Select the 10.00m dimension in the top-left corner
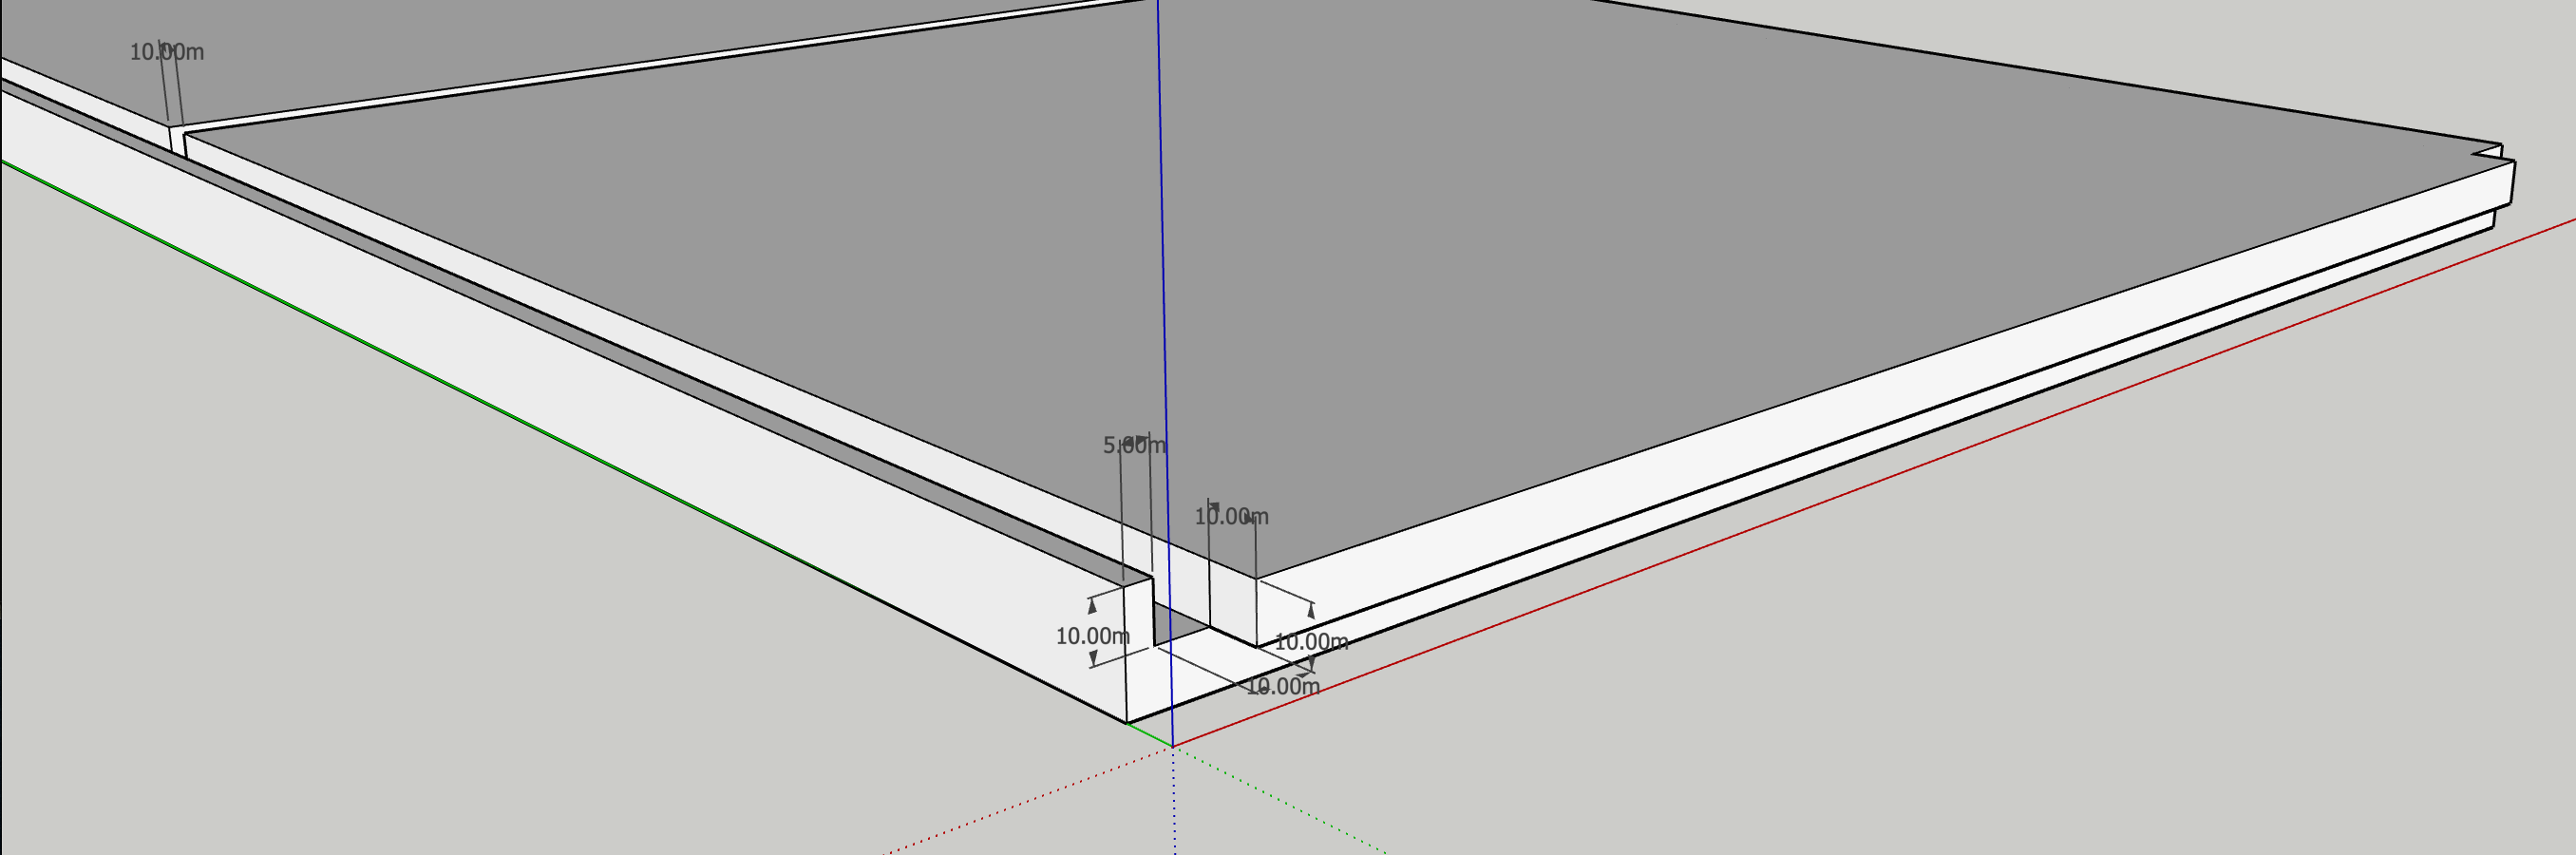2576x855 pixels. [166, 52]
